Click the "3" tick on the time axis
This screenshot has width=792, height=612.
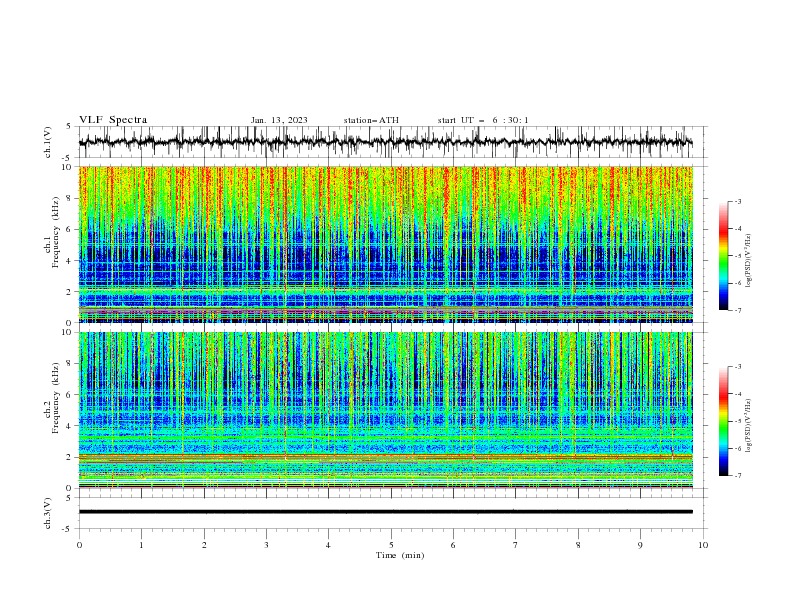(x=266, y=545)
